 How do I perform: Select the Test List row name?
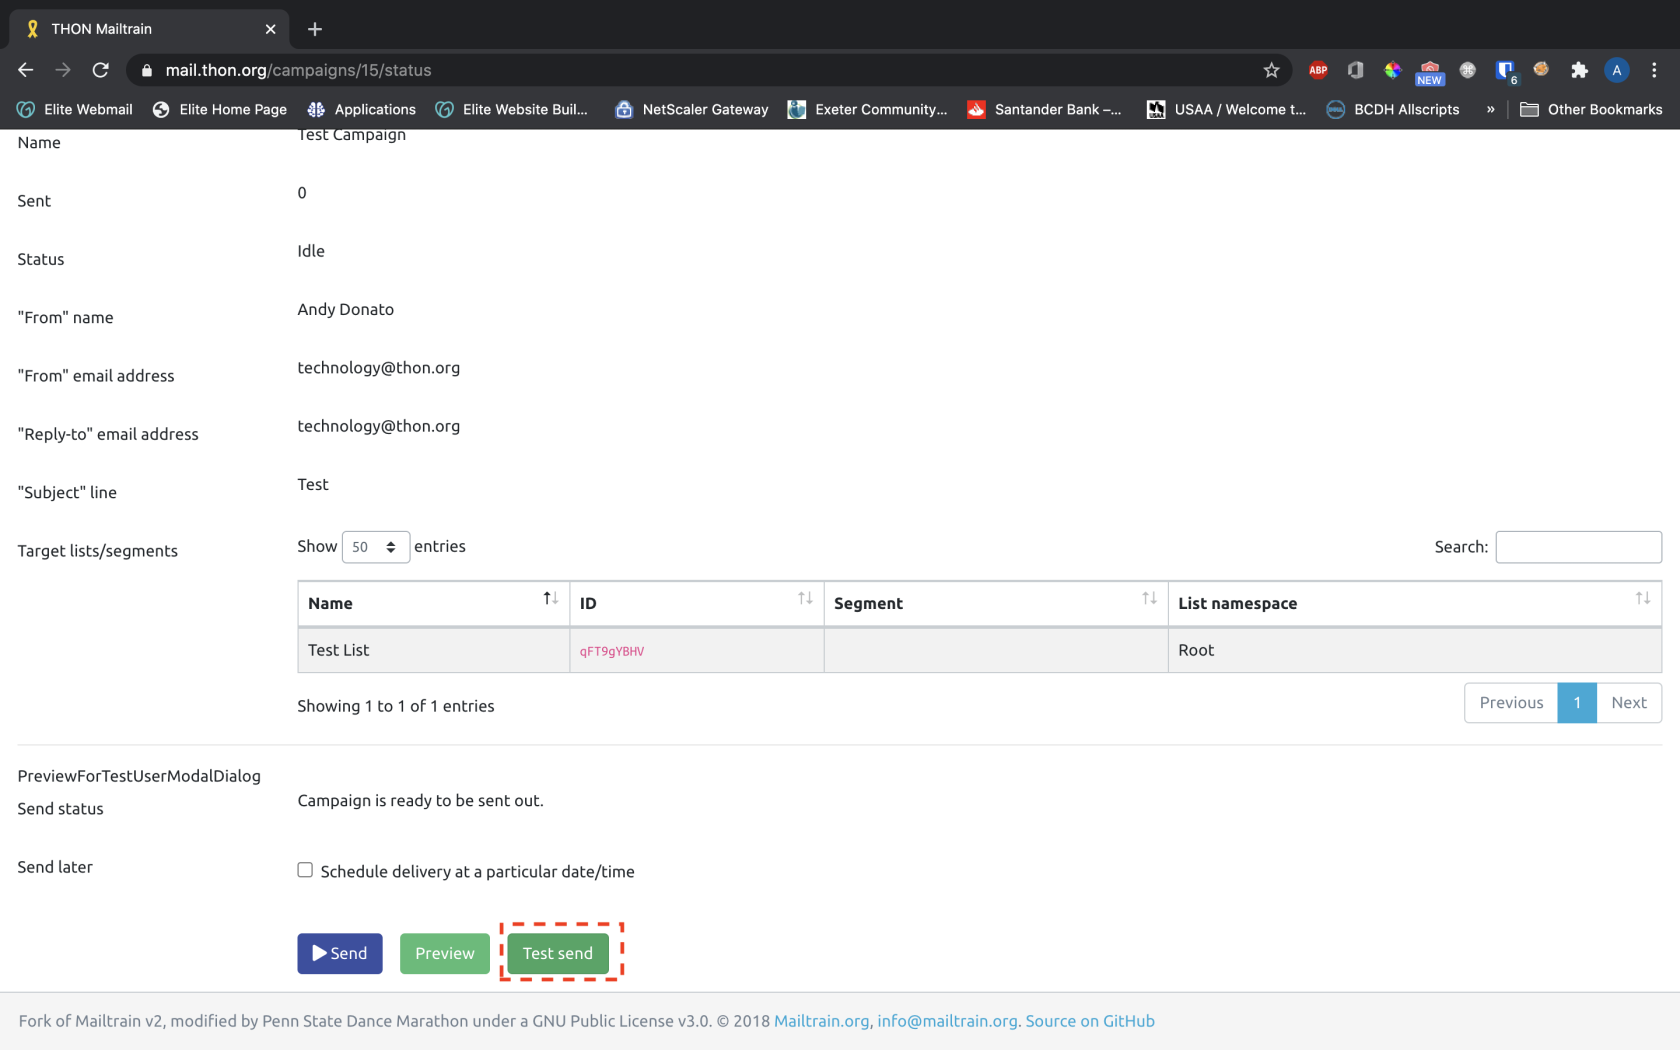click(338, 650)
